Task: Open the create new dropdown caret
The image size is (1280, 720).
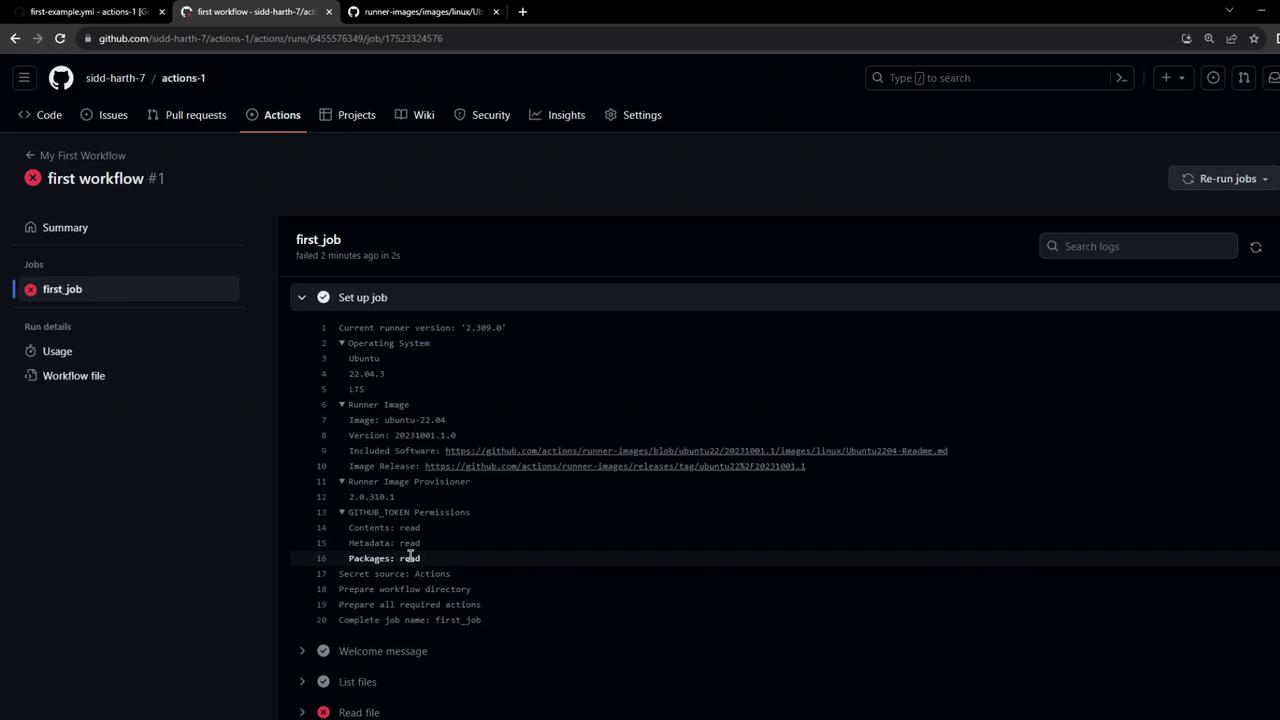Action: point(1181,78)
